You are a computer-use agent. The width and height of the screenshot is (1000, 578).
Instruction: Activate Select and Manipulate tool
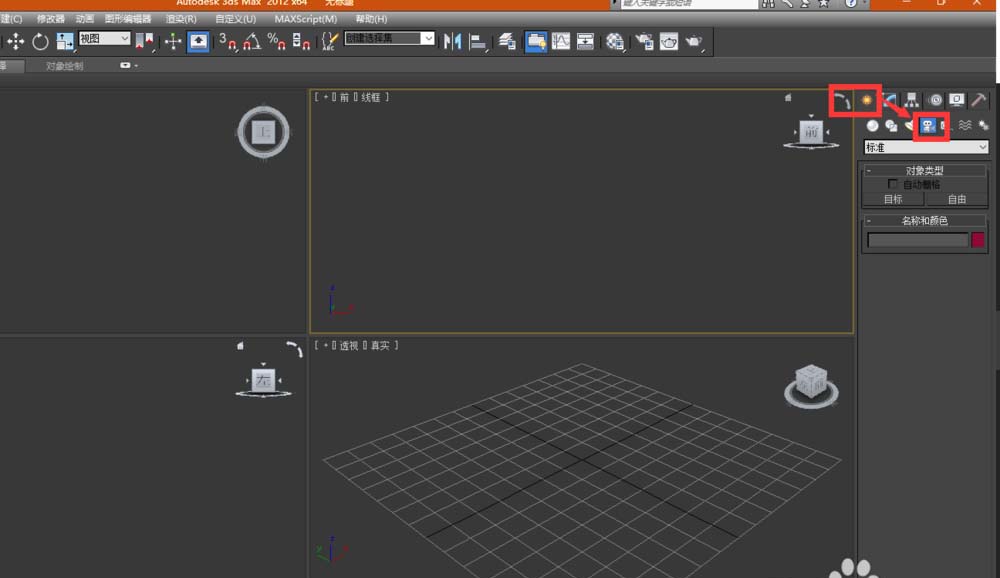[173, 42]
